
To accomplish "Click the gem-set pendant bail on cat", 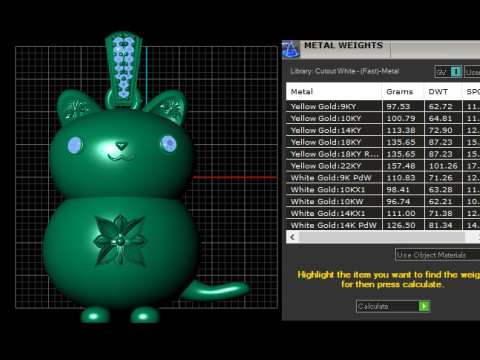I will pyautogui.click(x=123, y=69).
